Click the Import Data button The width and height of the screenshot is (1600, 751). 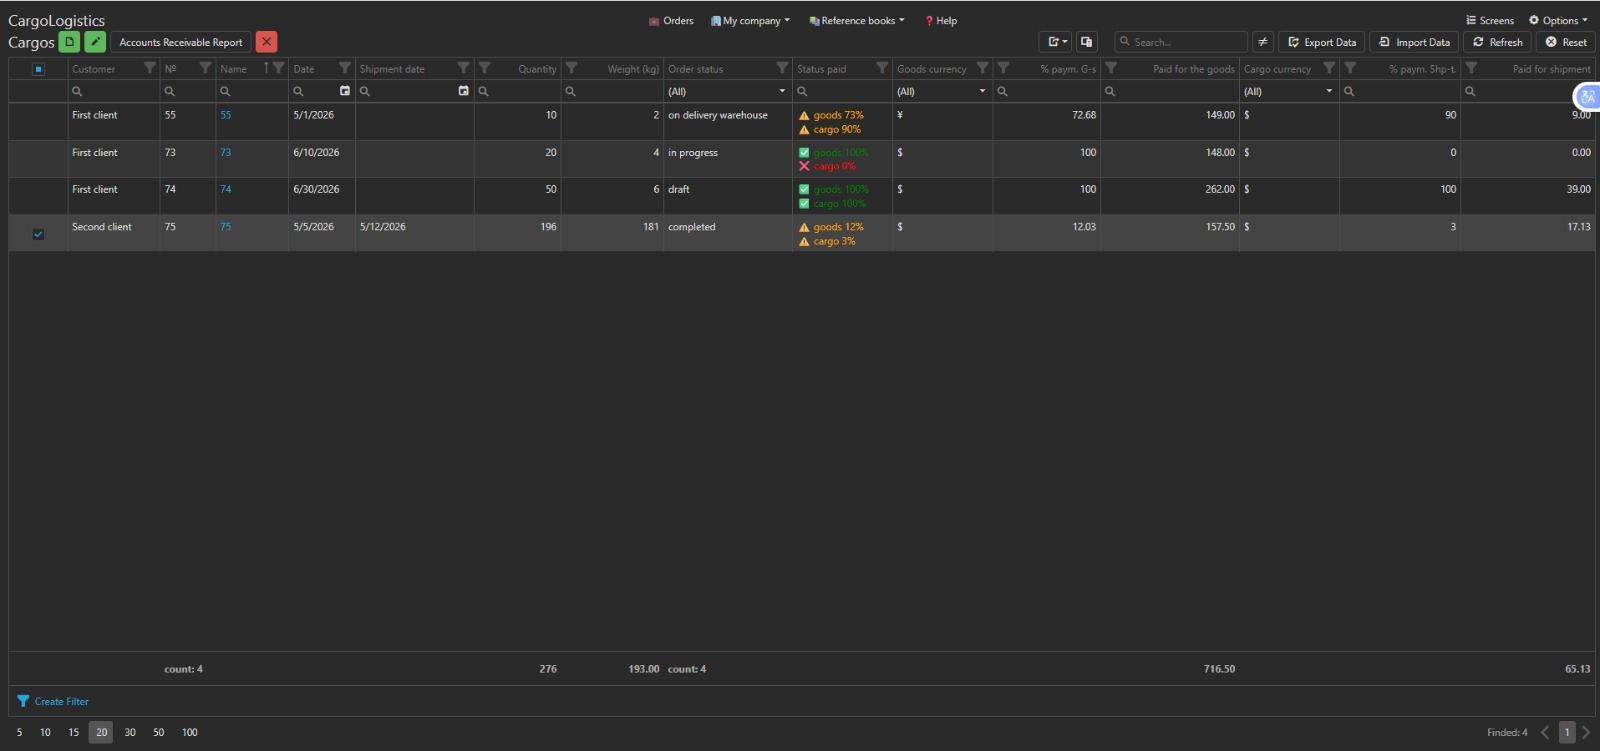point(1414,42)
